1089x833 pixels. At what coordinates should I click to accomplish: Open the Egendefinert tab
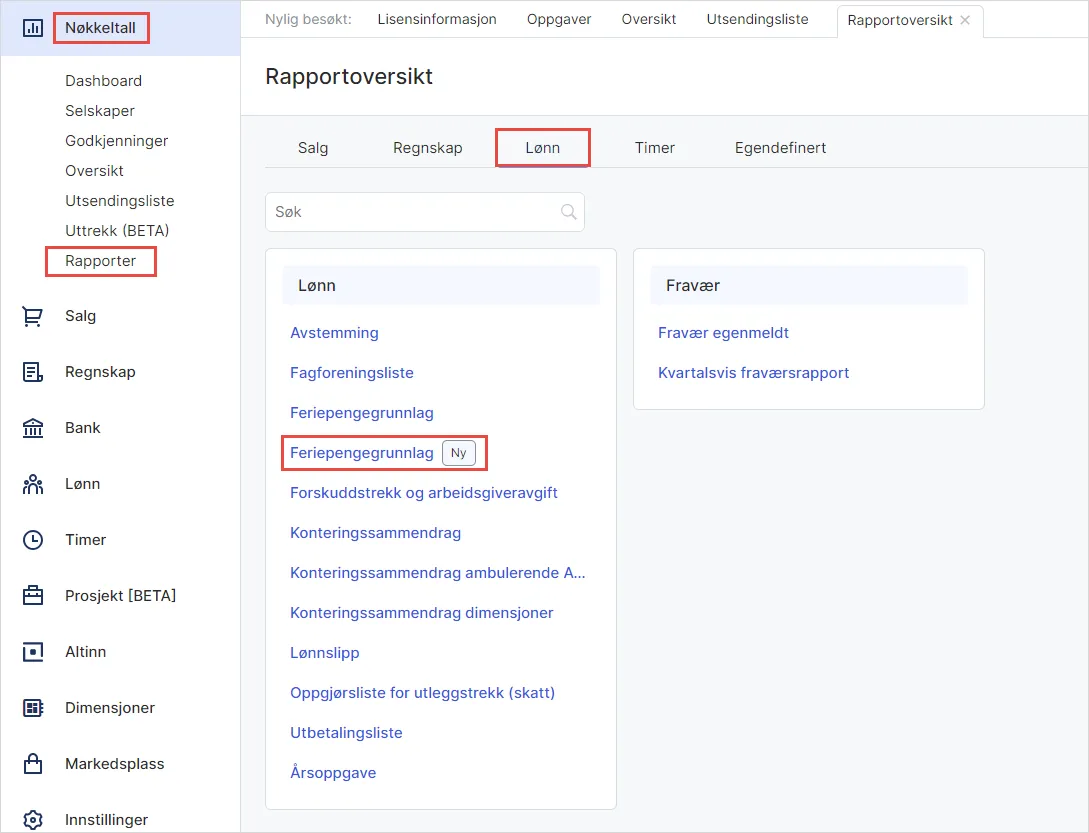coord(780,147)
